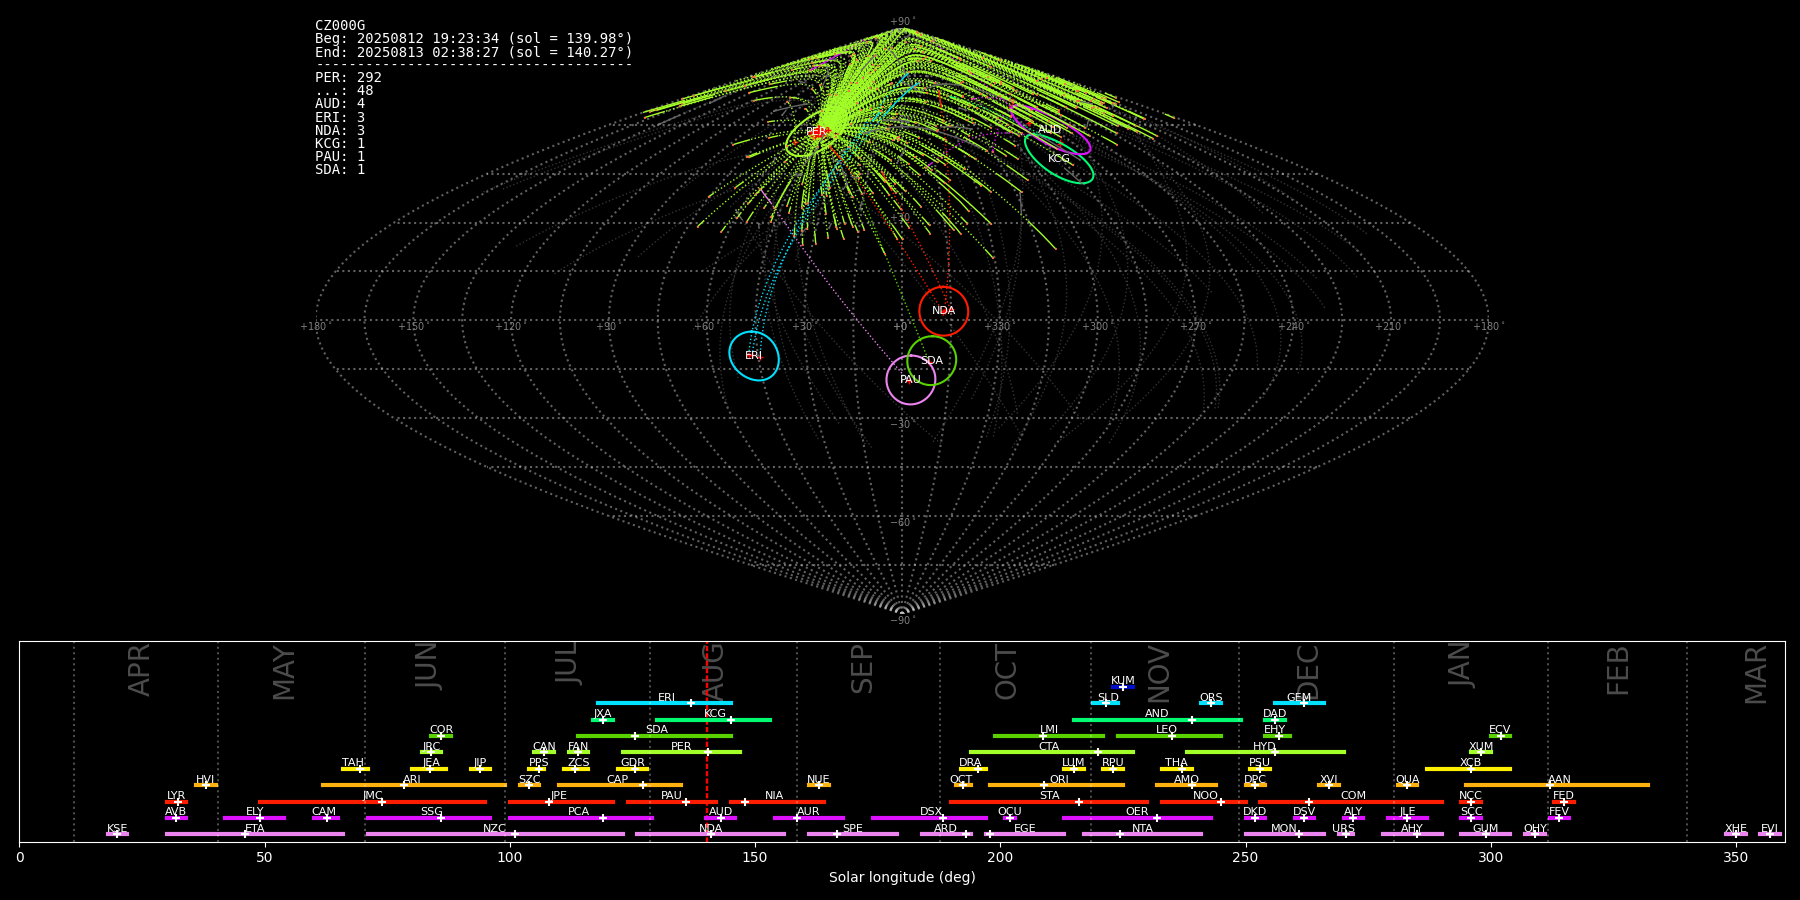Click the LYR label in timeline
Viewport: 1800px width, 900px height.
tap(176, 796)
